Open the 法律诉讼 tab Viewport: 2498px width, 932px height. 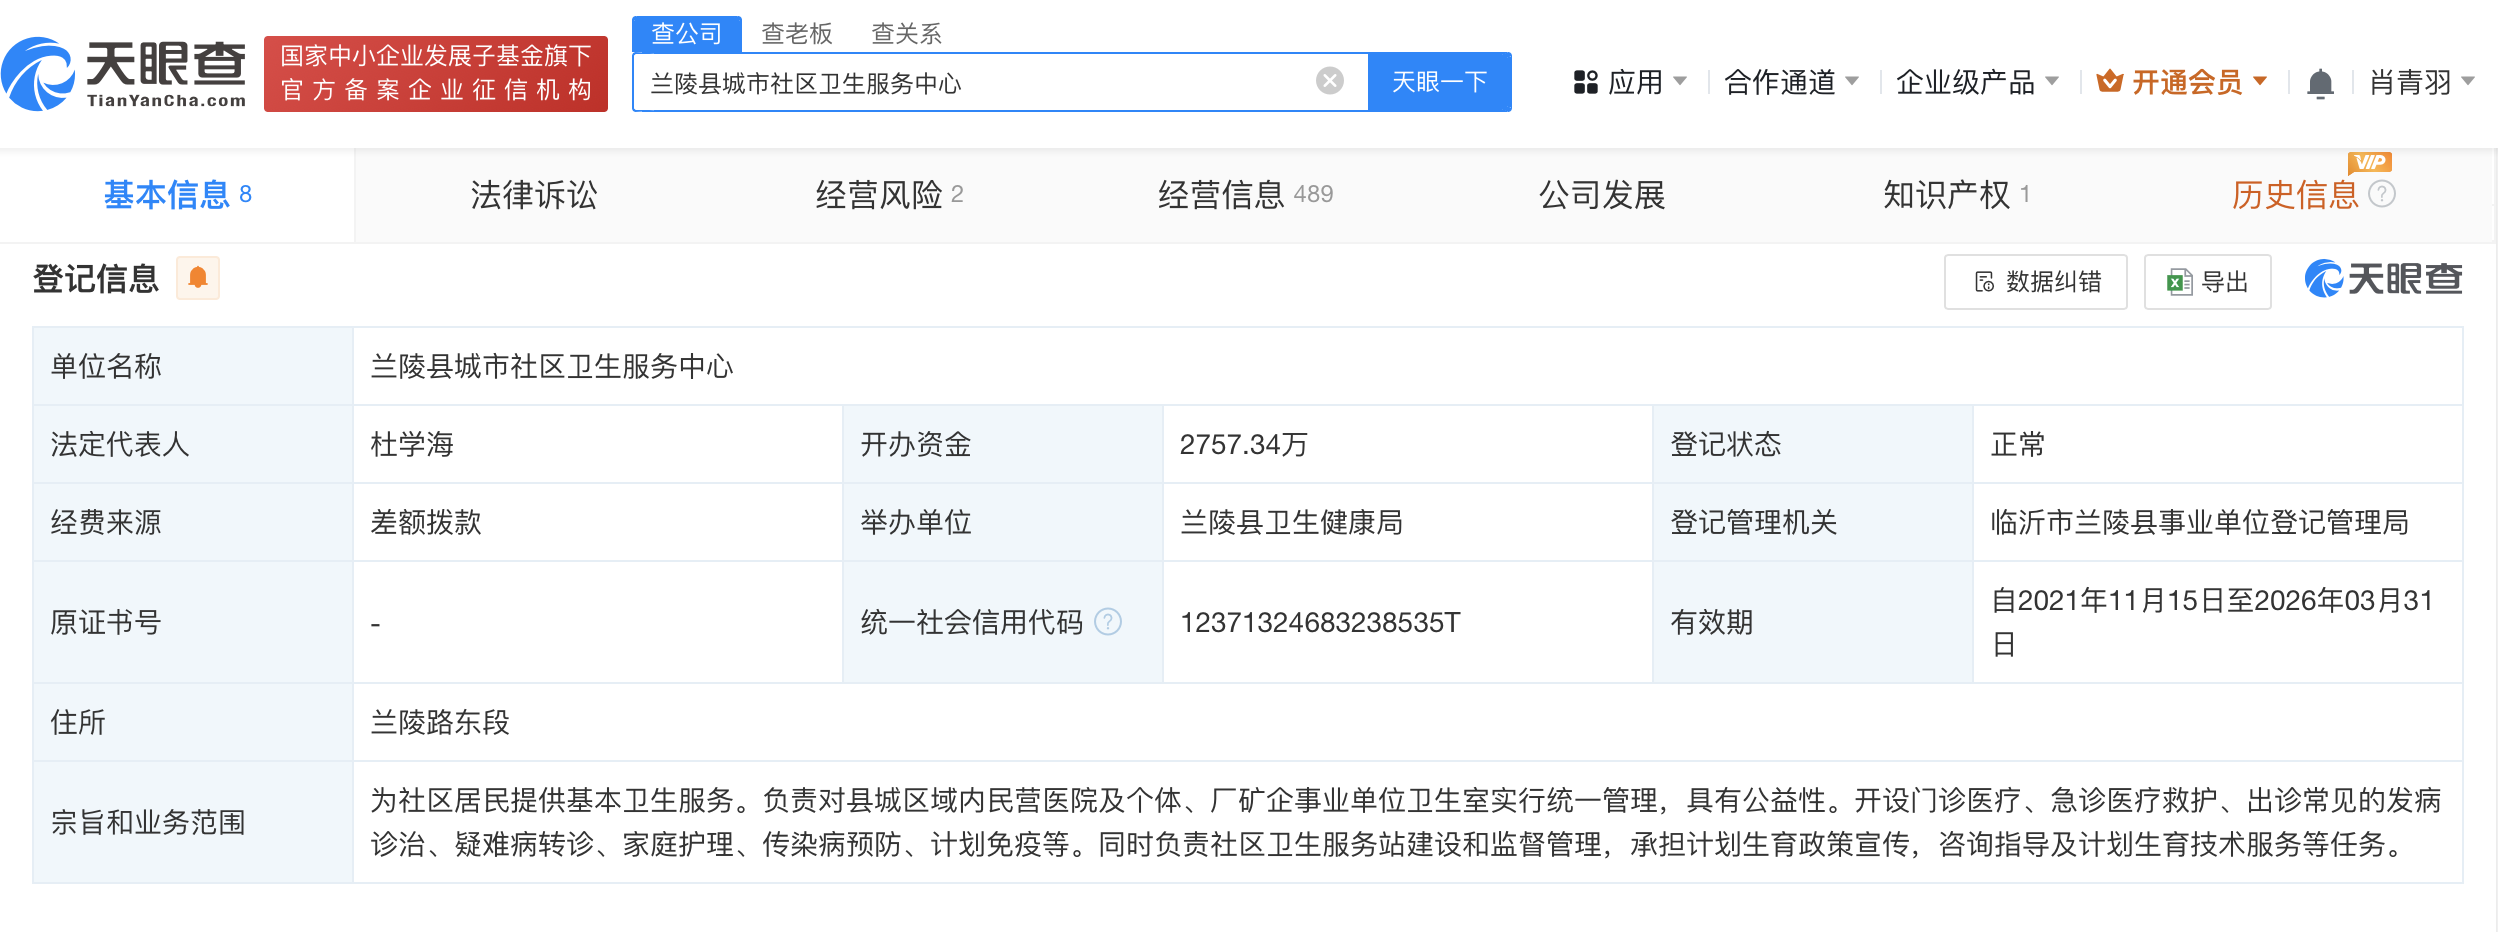click(533, 196)
